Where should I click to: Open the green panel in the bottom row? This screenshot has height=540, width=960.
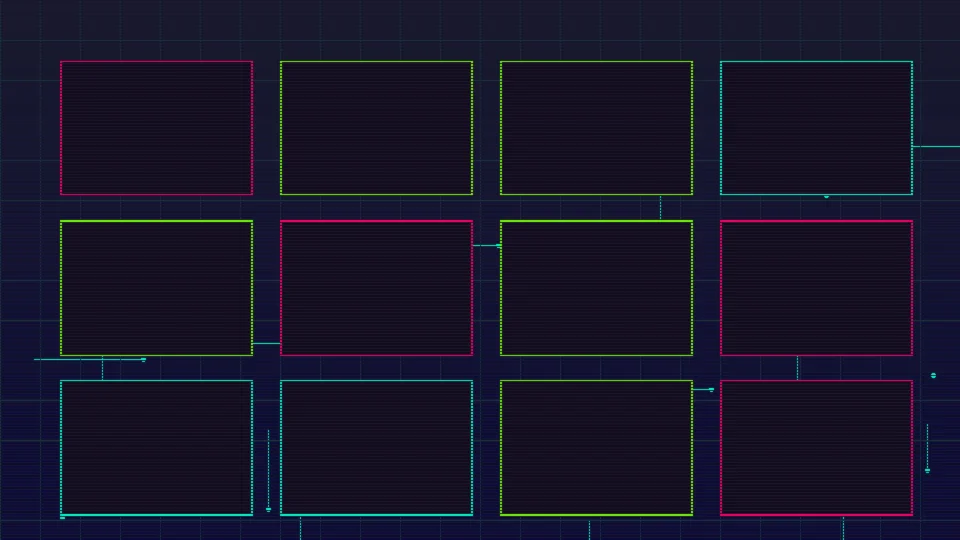point(596,448)
